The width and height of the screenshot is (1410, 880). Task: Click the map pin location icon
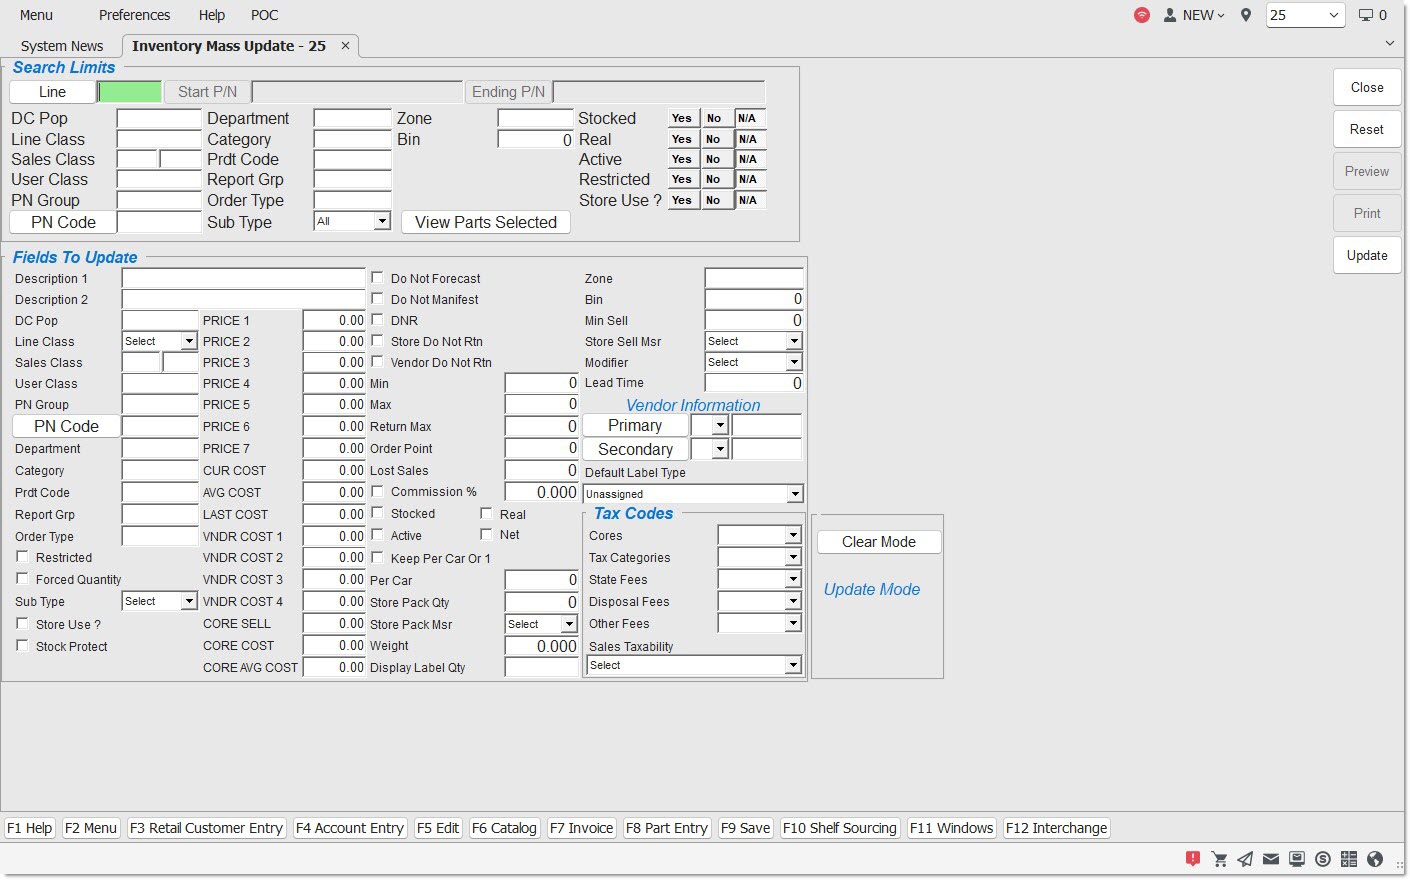coord(1246,15)
